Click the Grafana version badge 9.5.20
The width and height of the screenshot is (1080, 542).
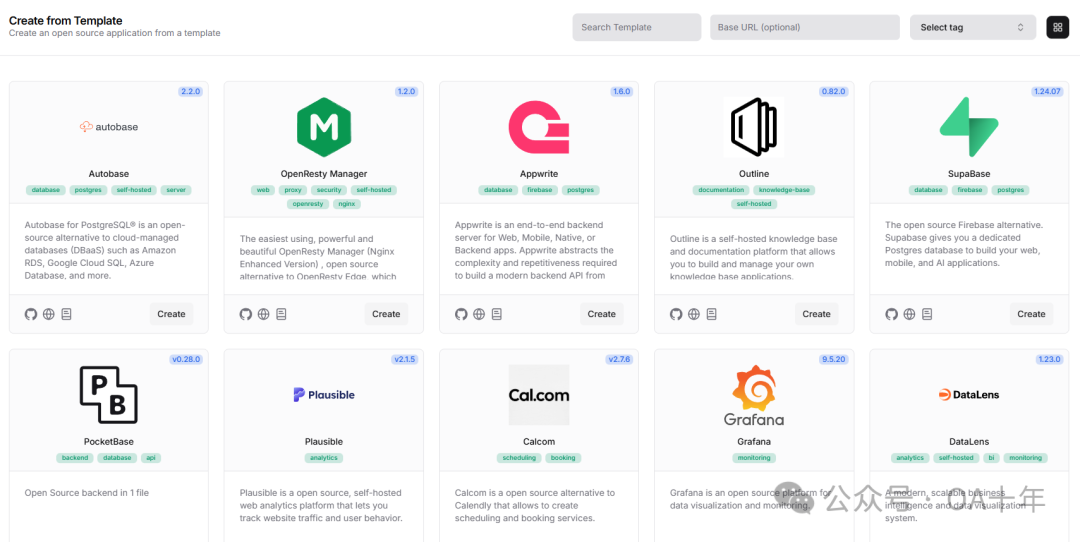[834, 359]
